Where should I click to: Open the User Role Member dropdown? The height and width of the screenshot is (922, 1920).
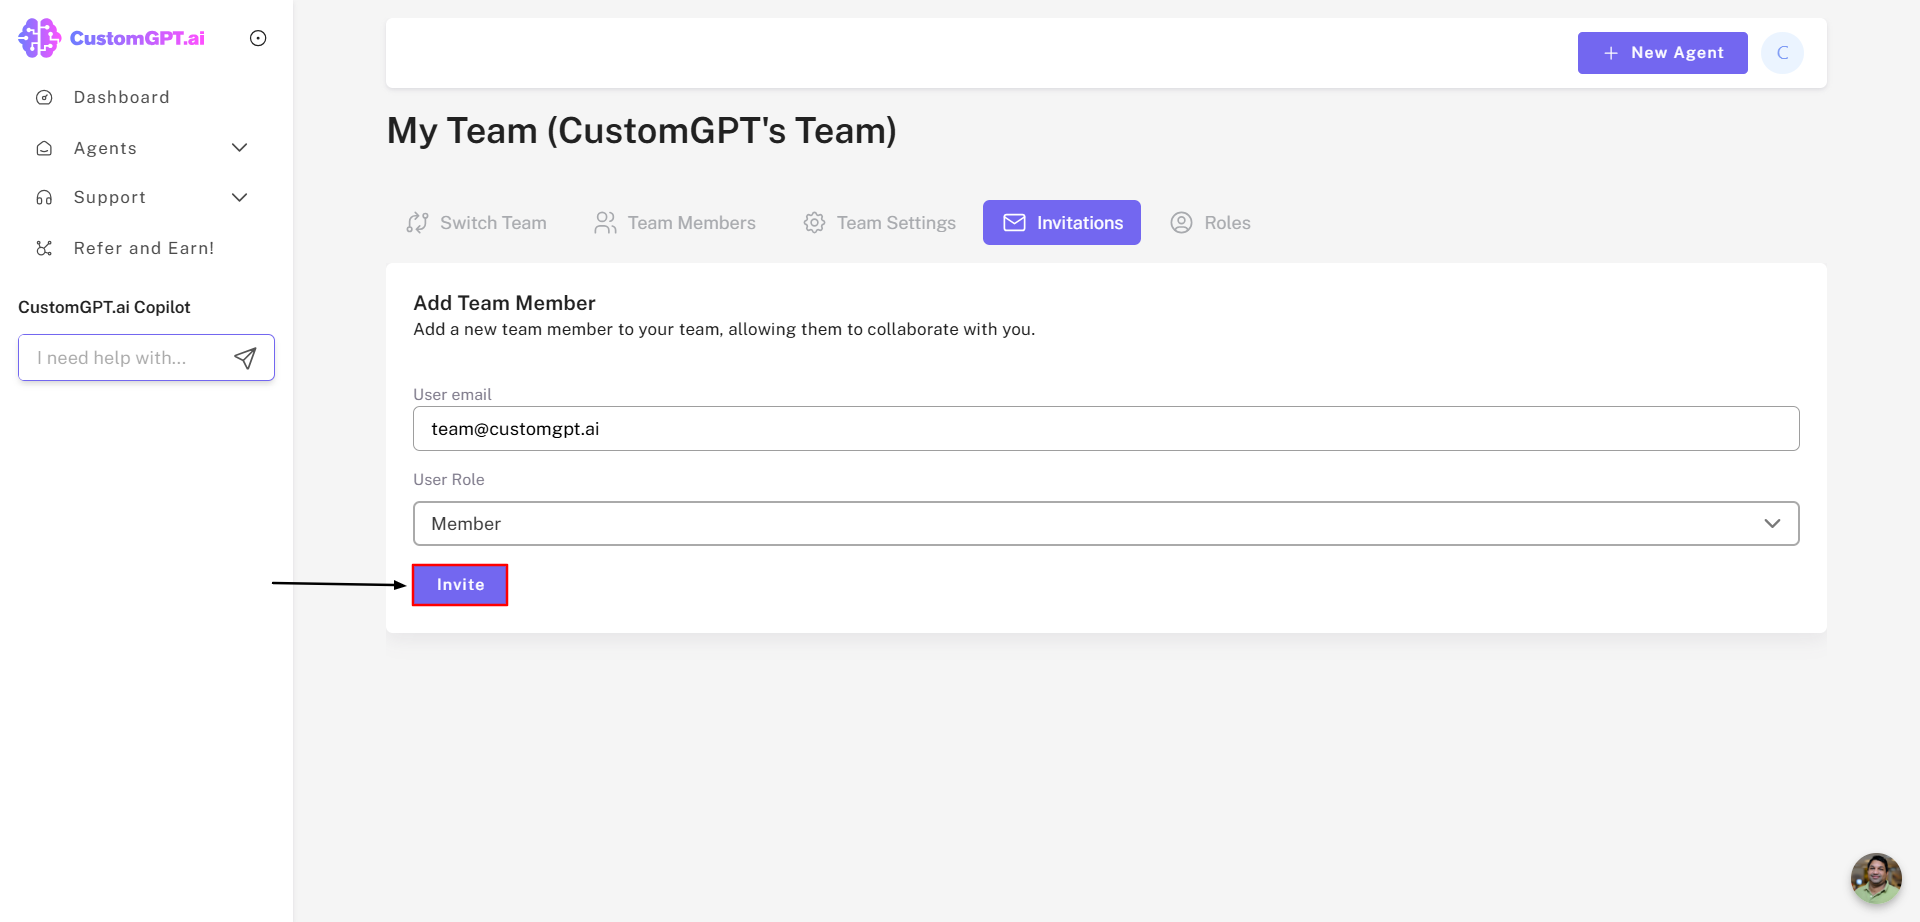1106,524
